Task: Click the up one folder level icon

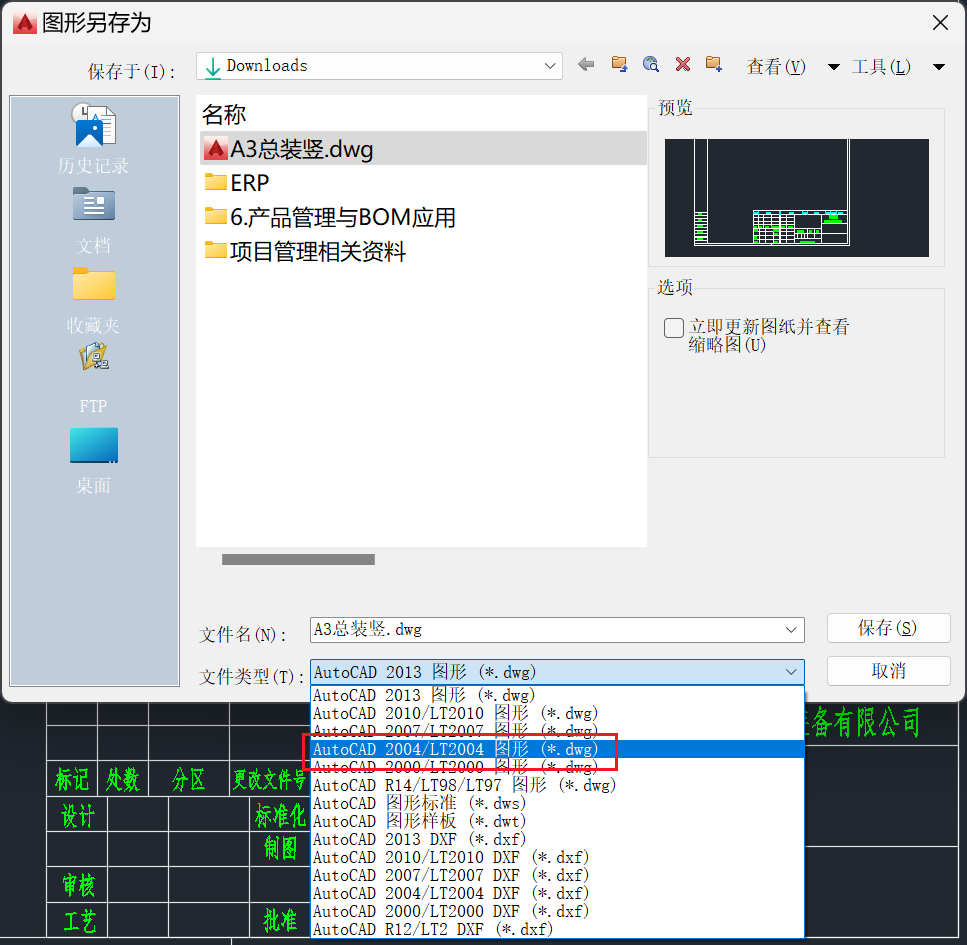Action: [619, 64]
